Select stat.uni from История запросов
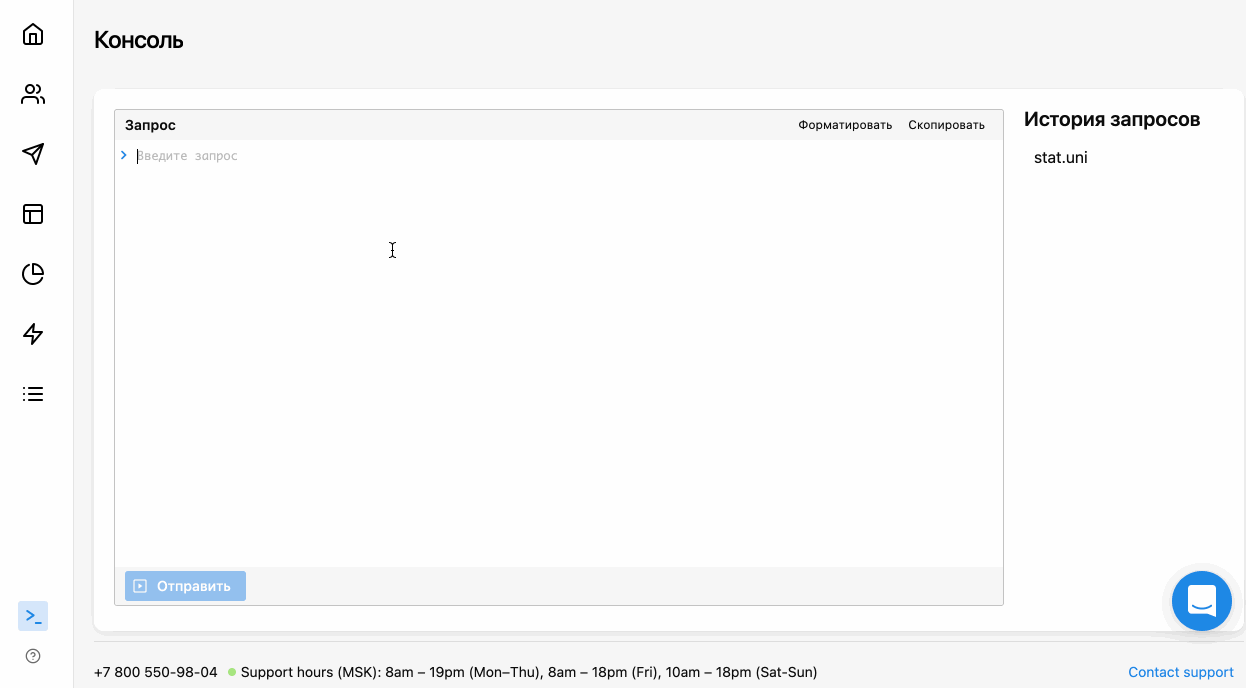 point(1061,157)
